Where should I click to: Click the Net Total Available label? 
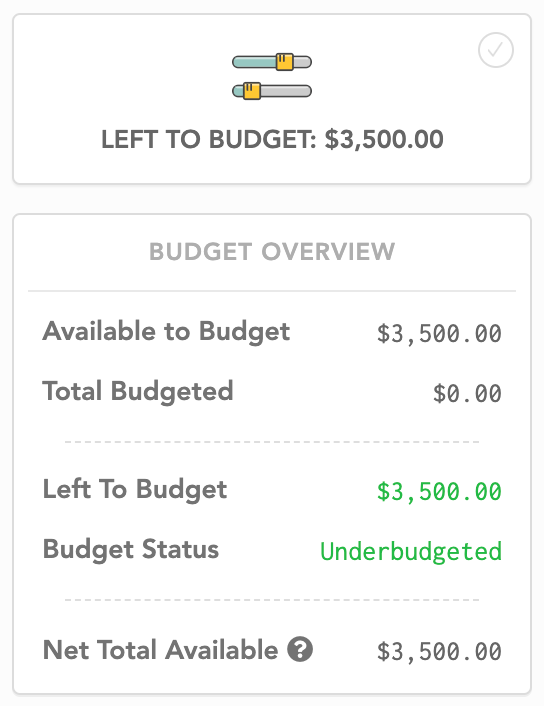[x=160, y=650]
